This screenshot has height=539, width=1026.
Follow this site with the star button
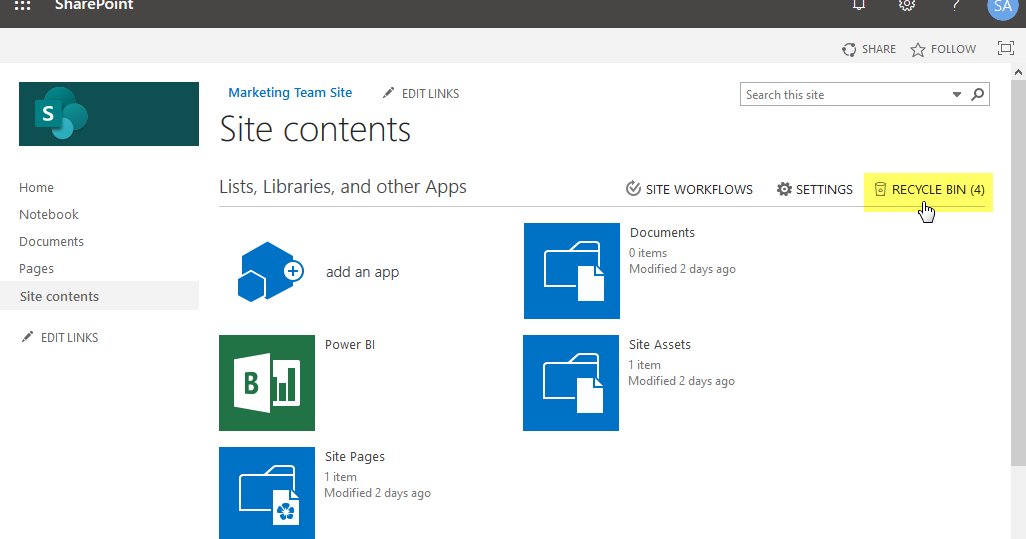[x=942, y=49]
